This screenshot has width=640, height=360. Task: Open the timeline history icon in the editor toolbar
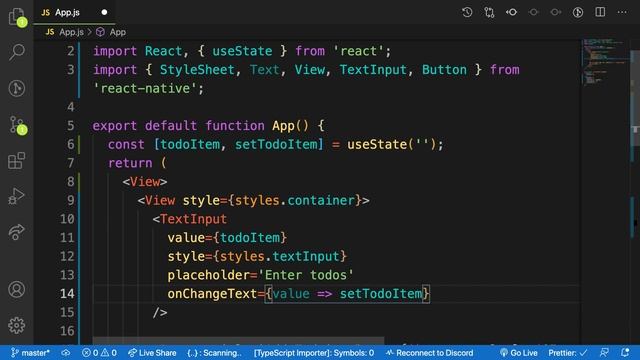click(467, 12)
